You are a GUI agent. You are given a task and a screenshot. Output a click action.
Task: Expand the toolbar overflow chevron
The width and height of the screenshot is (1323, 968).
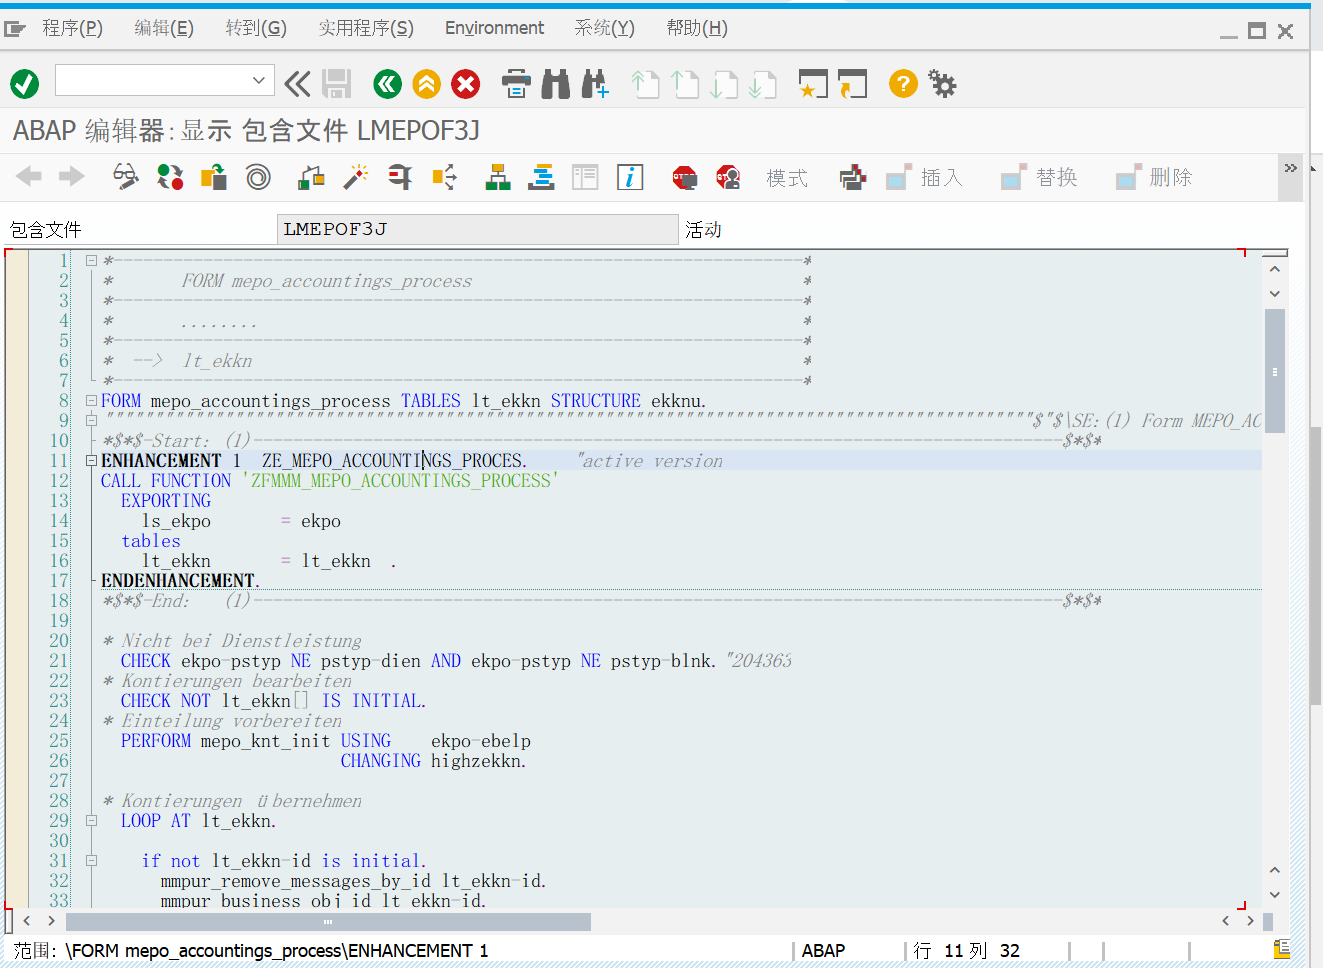pos(1291,168)
